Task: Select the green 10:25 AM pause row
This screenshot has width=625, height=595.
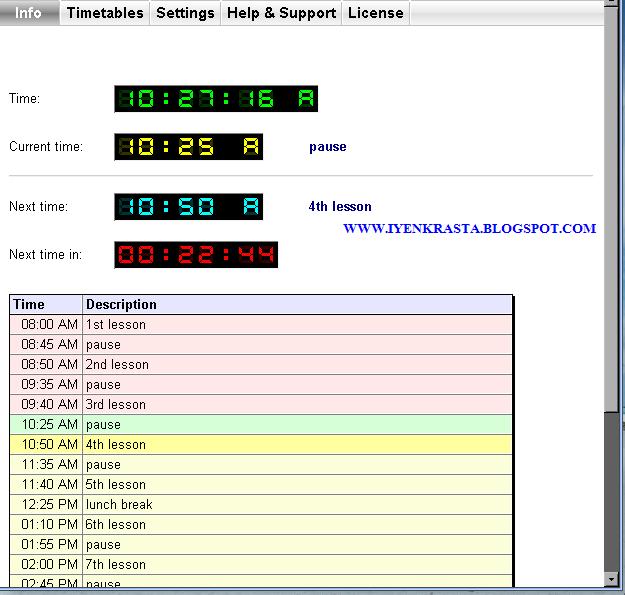Action: (x=261, y=424)
